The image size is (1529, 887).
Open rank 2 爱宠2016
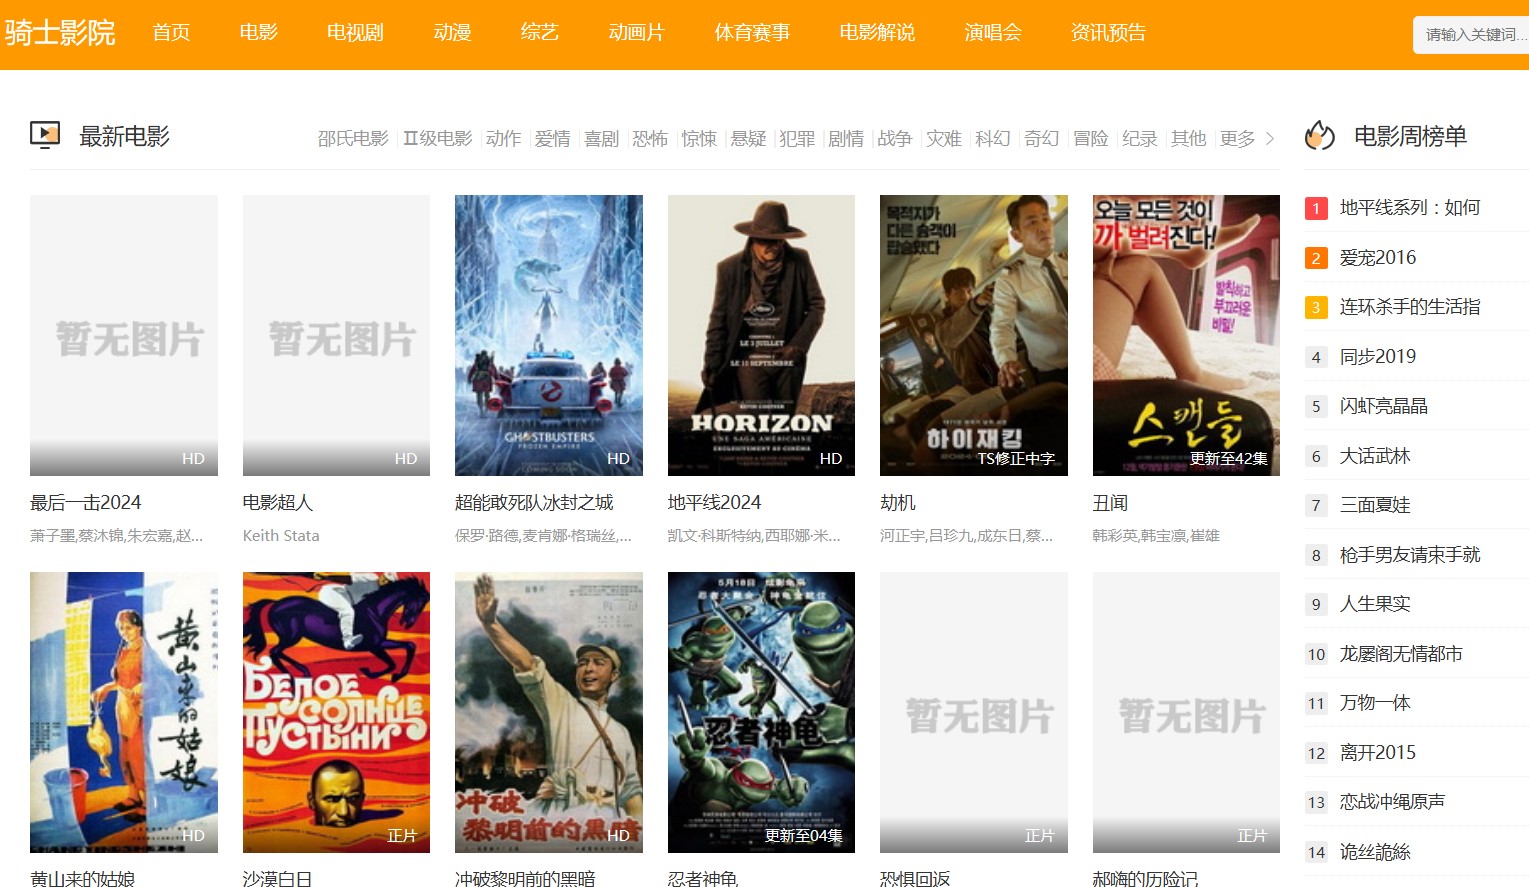1378,257
